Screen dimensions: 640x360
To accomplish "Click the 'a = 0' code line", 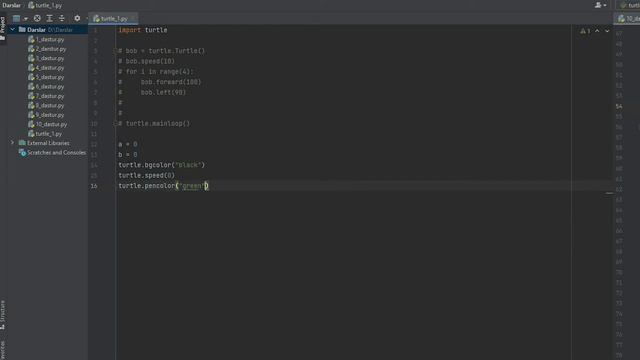I will click(128, 144).
